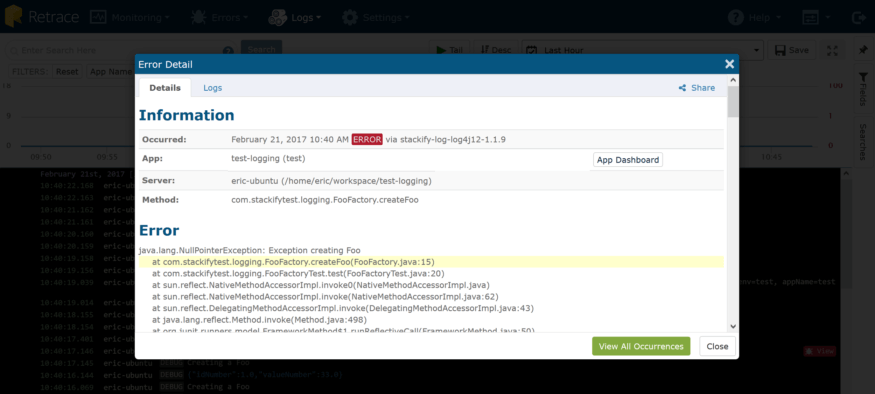
Task: Open the Logs dropdown menu
Action: (295, 17)
